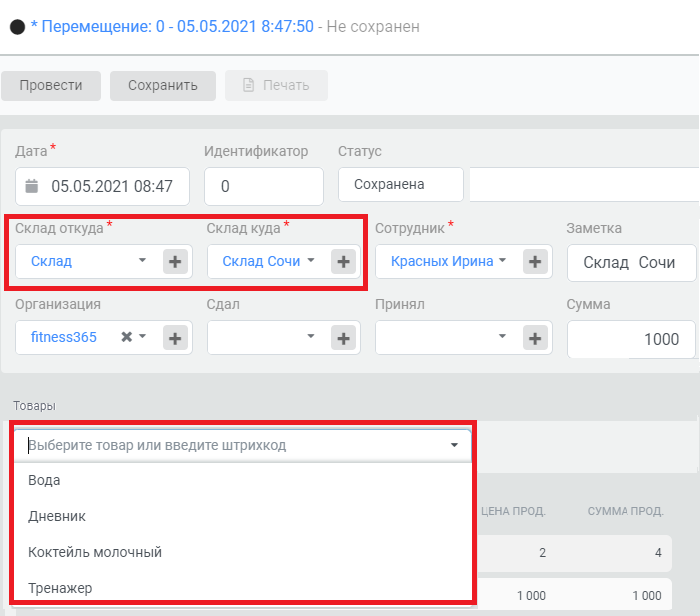Image resolution: width=700 pixels, height=616 pixels.
Task: Click the Статус field showing Сохранена
Action: [400, 184]
